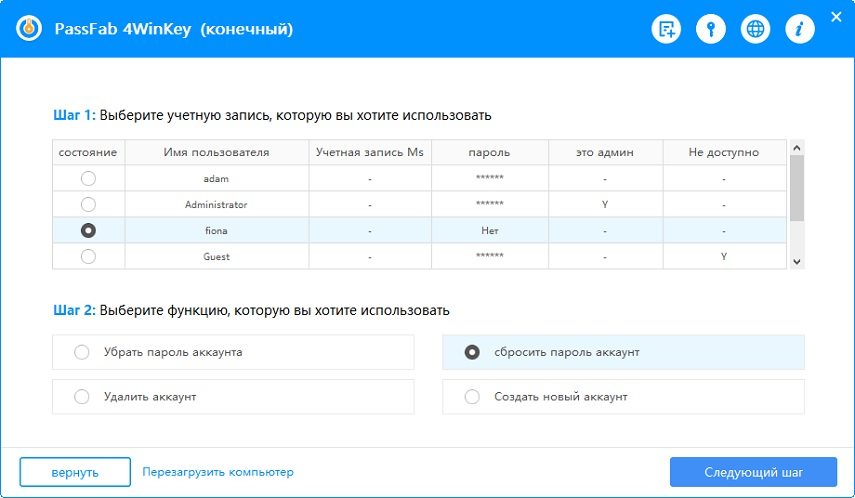Click the accounts table scrollbar thumb
The image size is (855, 498).
pos(797,188)
